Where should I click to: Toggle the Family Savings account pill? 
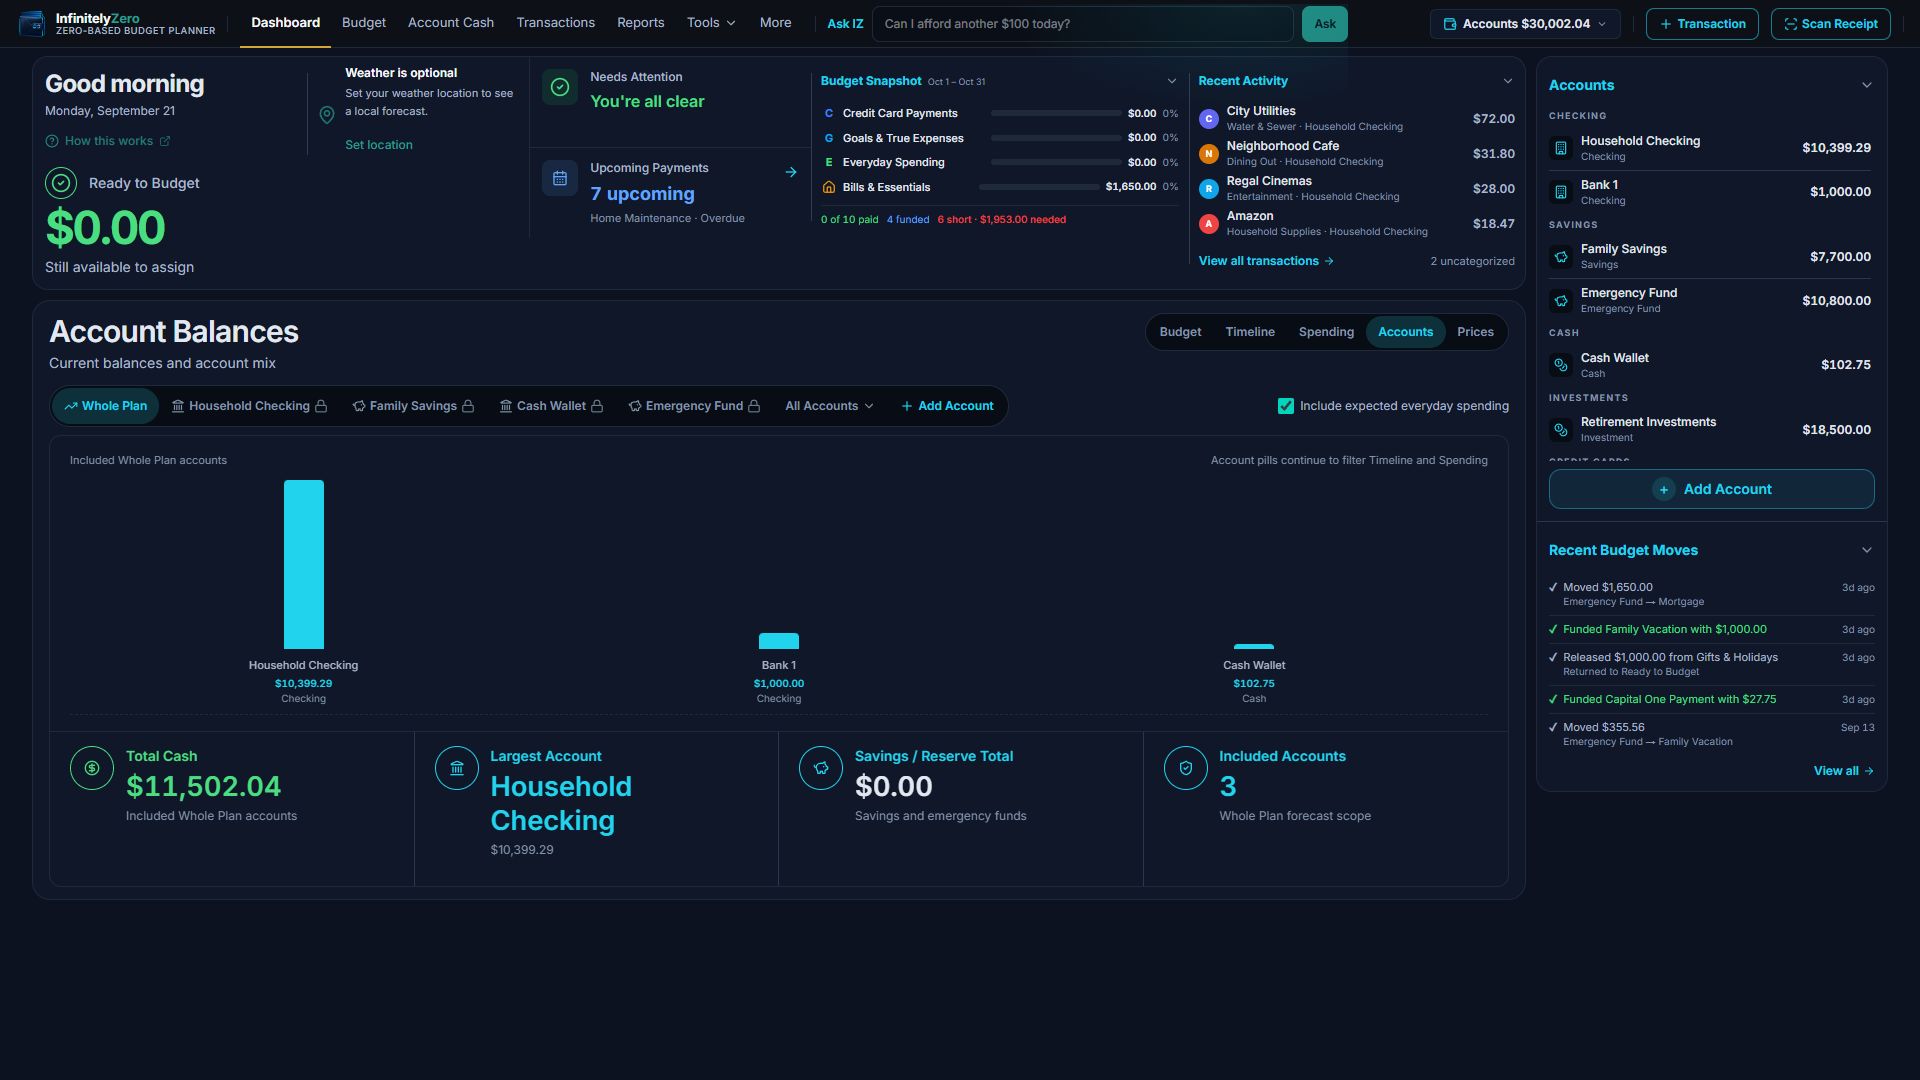coord(413,406)
